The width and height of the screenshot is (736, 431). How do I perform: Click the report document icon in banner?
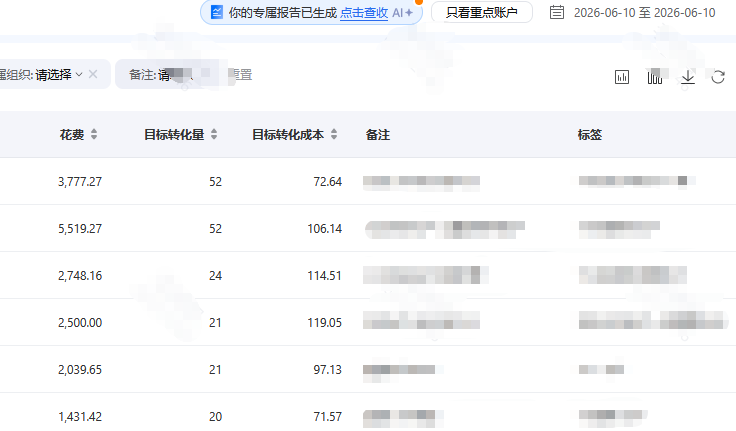(x=216, y=12)
